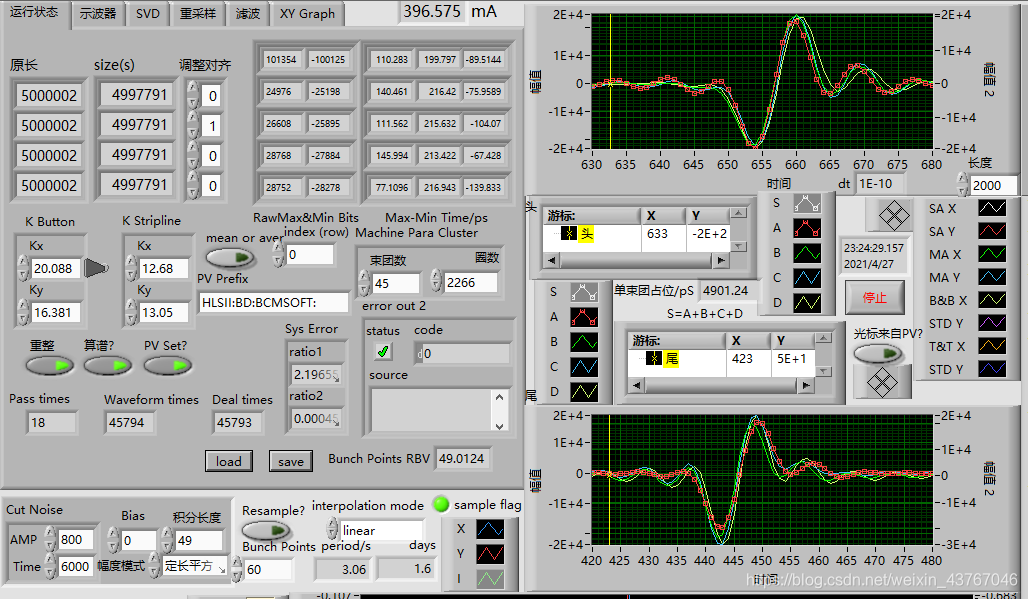The width and height of the screenshot is (1028, 599).
Task: Click the cursor mover diamond above 停止 button
Action: point(894,215)
